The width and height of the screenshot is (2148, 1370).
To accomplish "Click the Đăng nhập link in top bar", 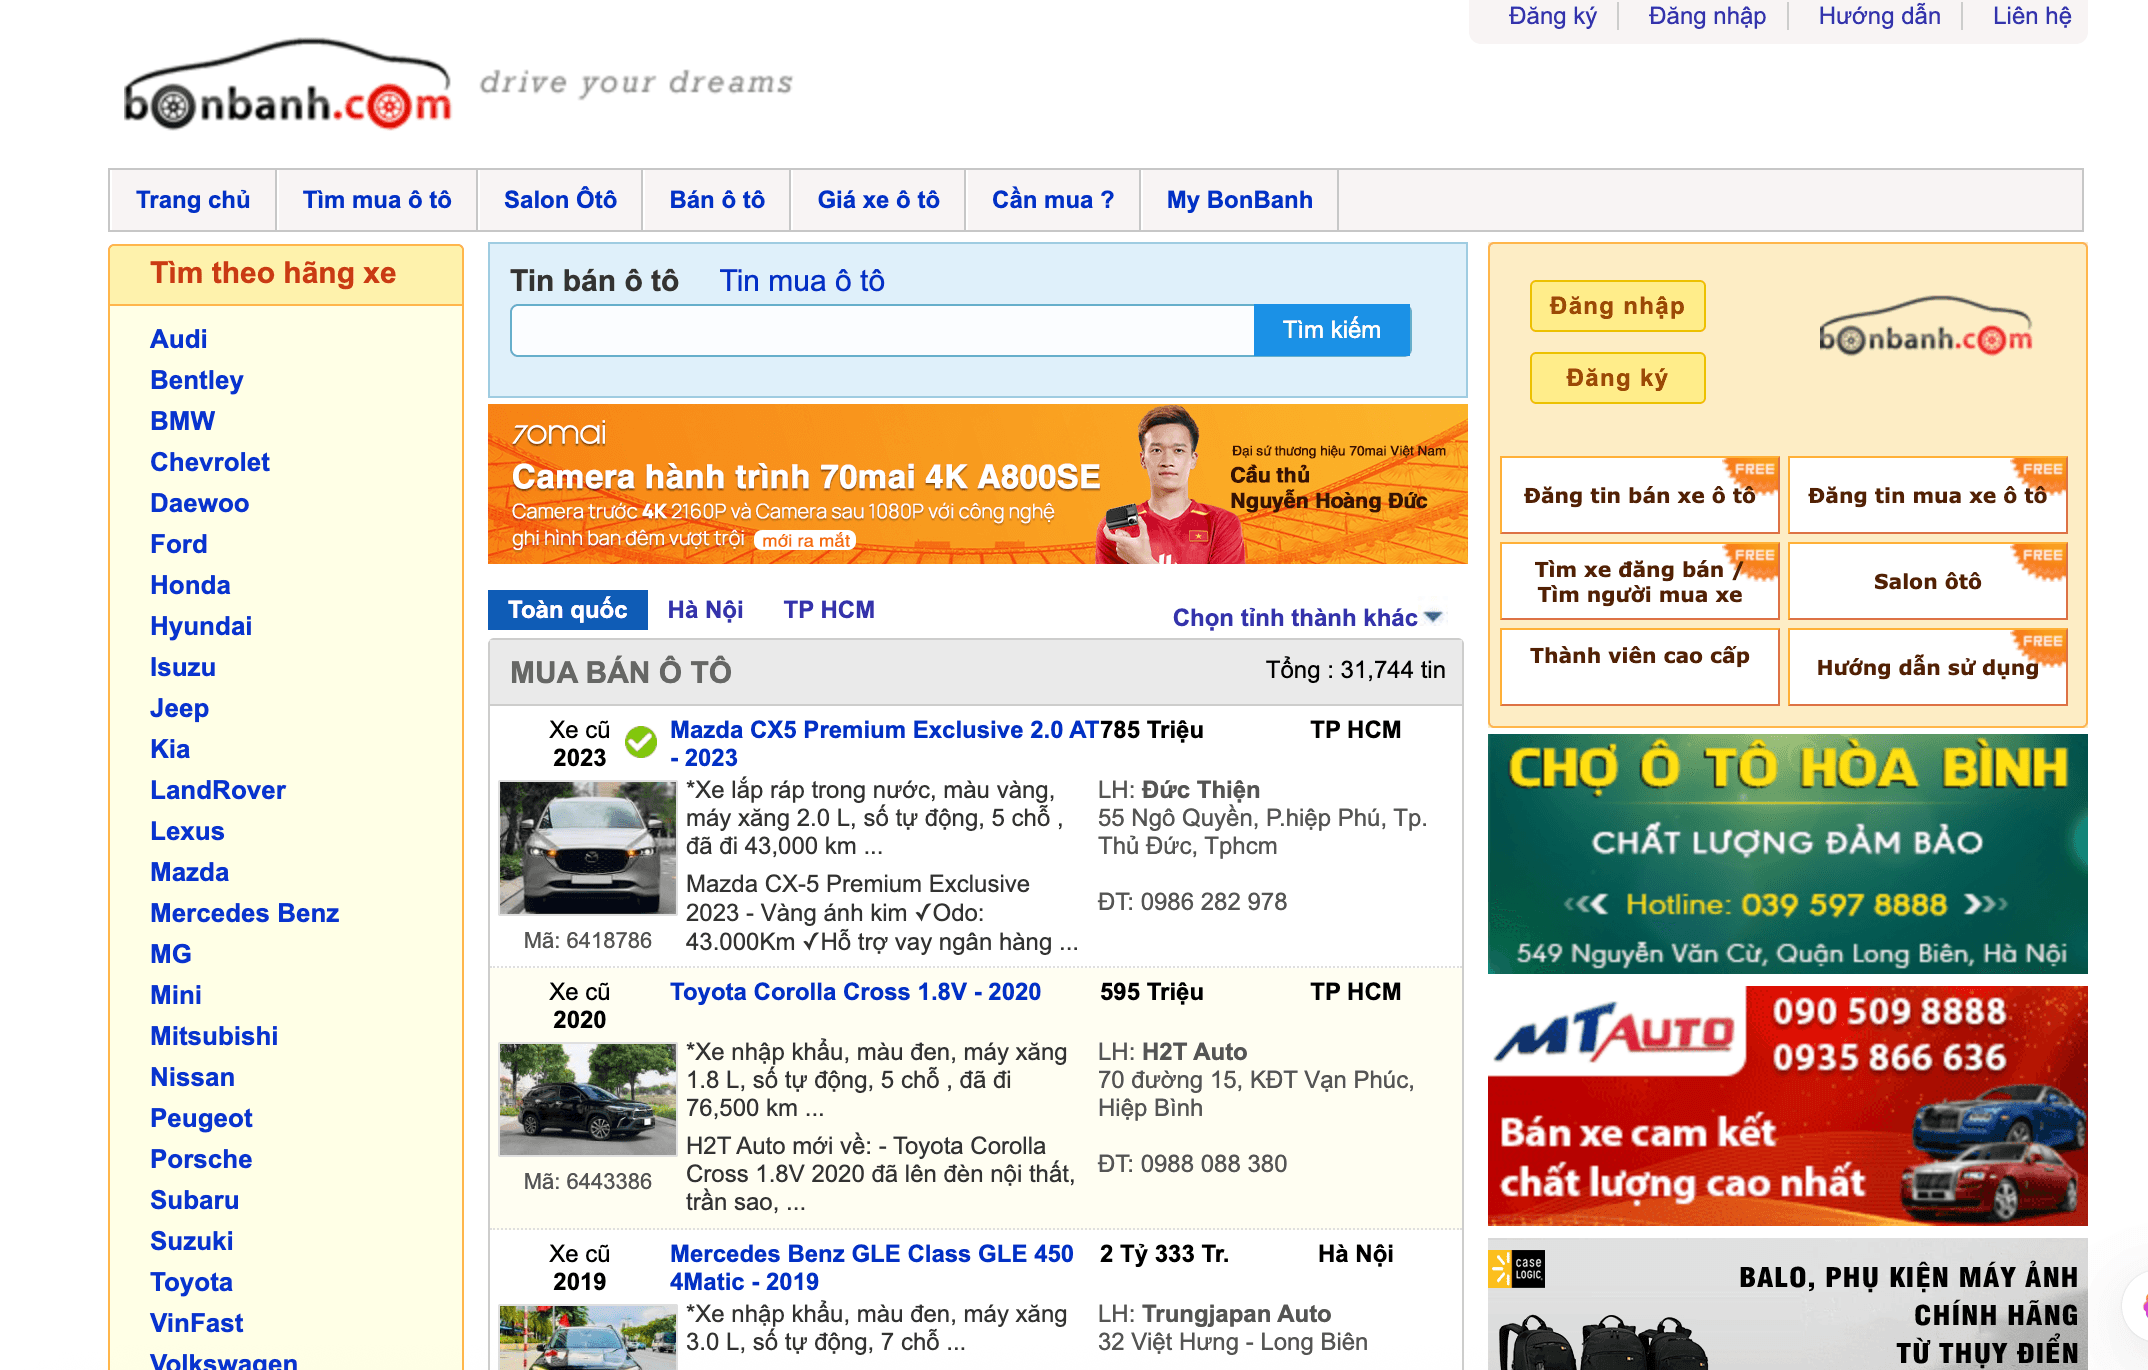I will click(x=1707, y=16).
